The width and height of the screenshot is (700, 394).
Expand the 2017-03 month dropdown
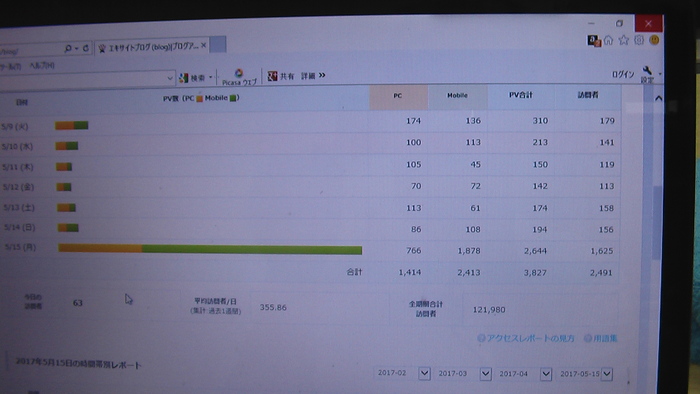point(485,373)
